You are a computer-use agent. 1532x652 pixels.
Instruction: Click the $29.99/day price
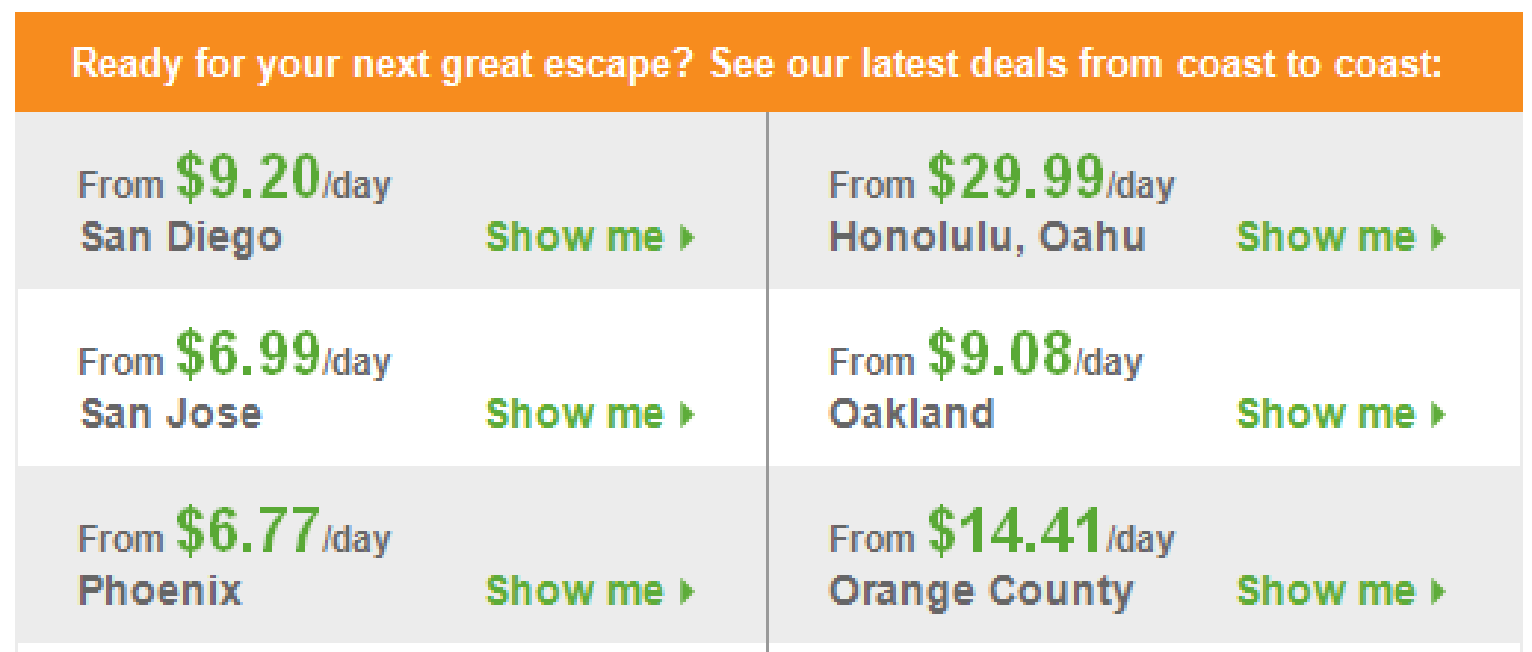(1049, 178)
